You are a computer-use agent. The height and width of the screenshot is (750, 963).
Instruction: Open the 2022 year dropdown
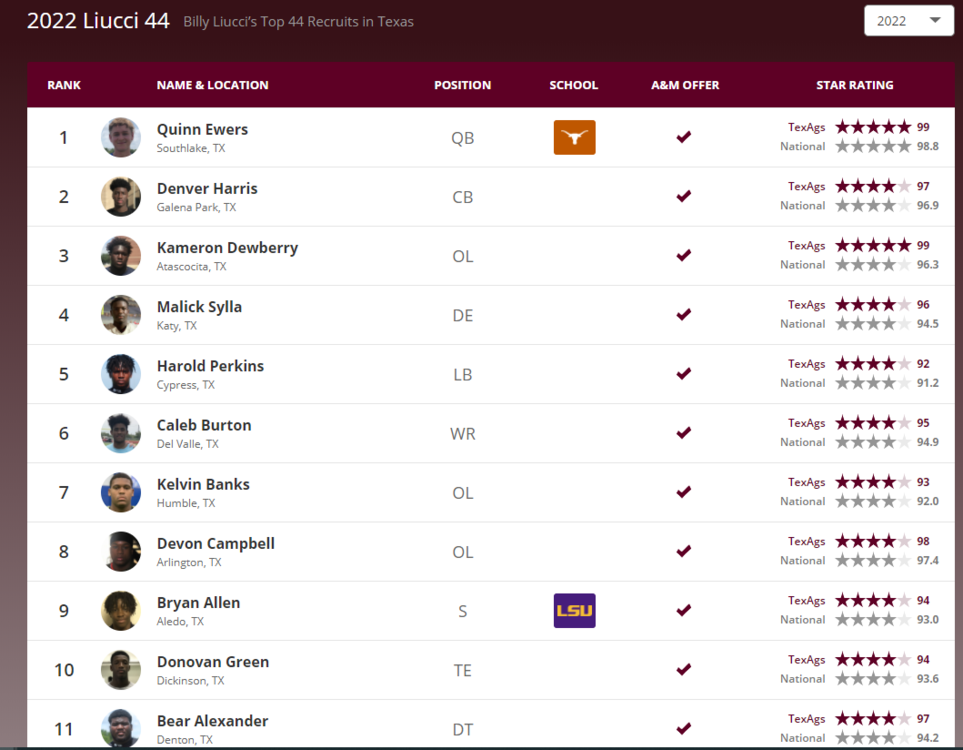click(x=908, y=21)
